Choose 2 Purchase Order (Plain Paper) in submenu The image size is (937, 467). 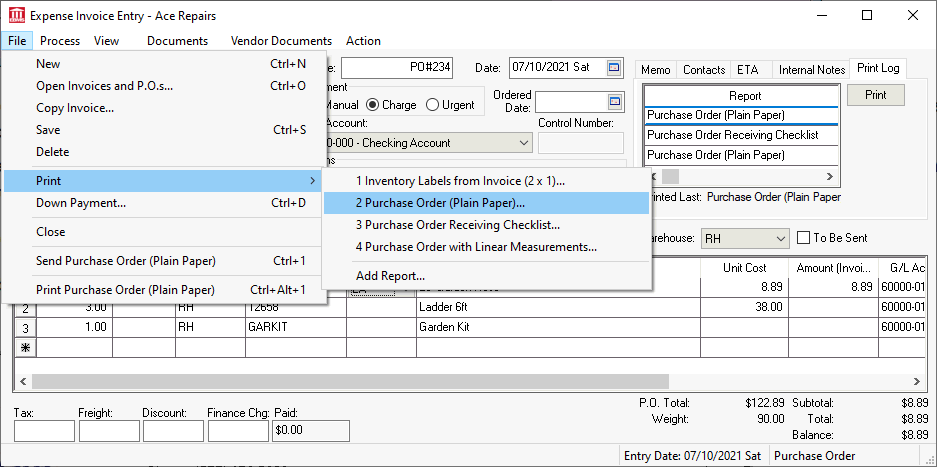pyautogui.click(x=486, y=203)
